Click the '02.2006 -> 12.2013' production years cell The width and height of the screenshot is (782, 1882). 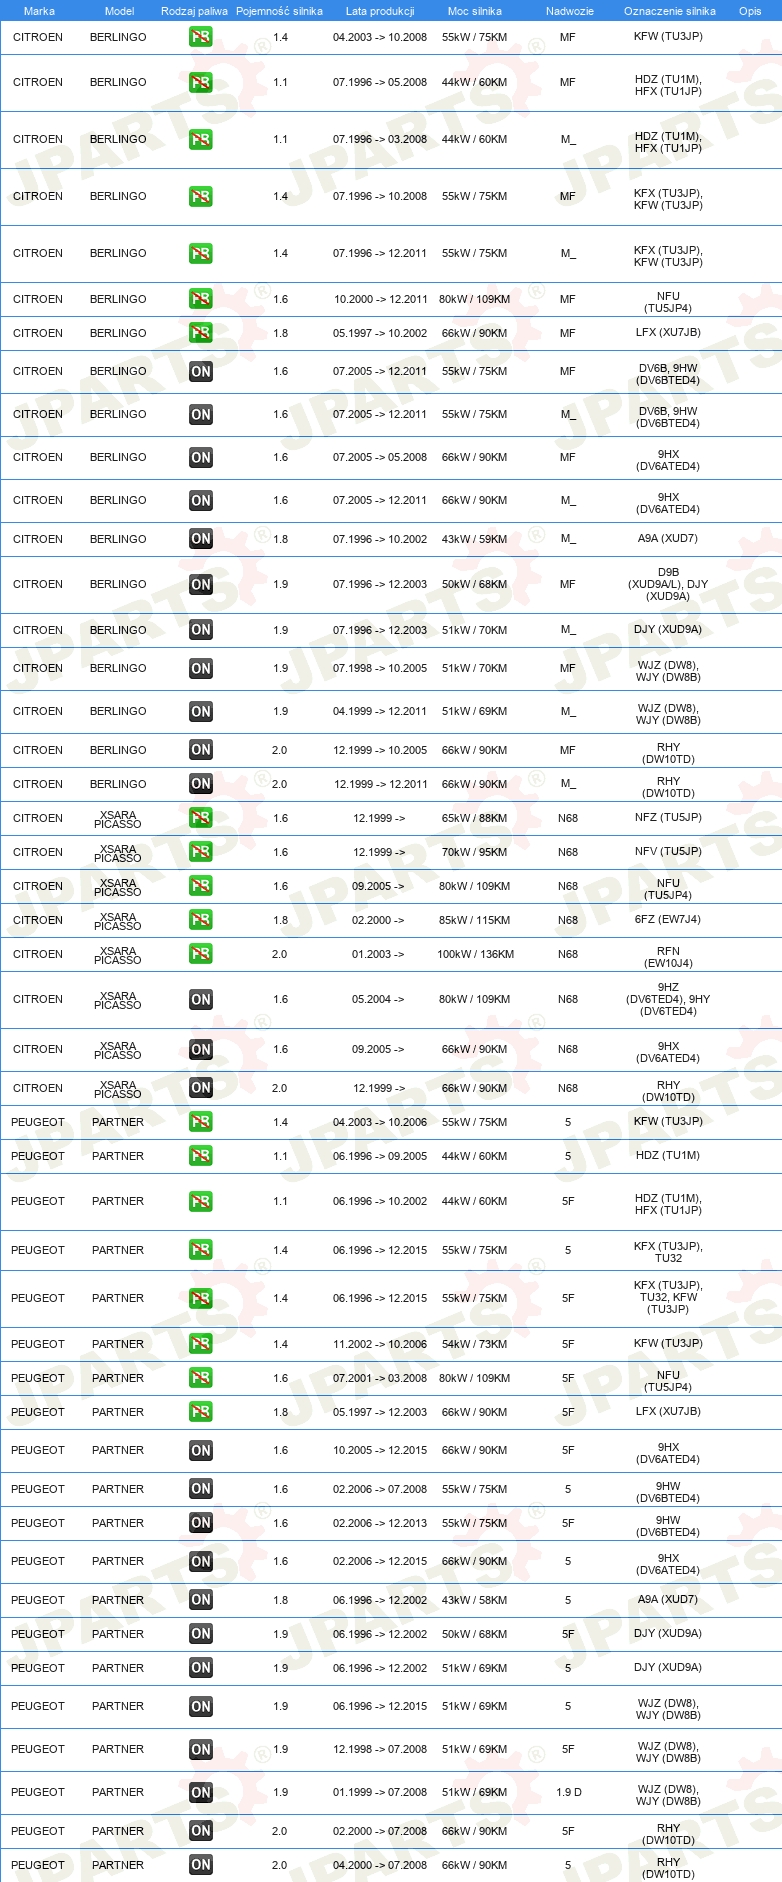[x=380, y=1523]
